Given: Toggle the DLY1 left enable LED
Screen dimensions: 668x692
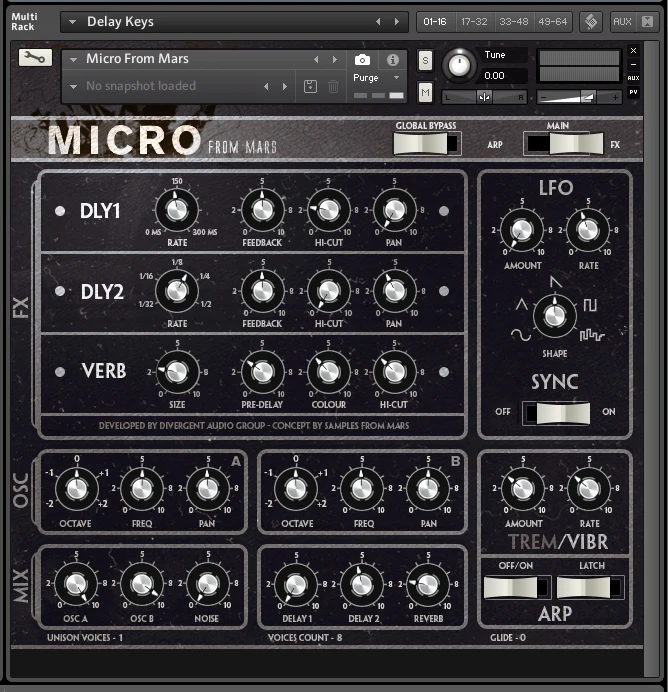Looking at the screenshot, I should tap(60, 211).
